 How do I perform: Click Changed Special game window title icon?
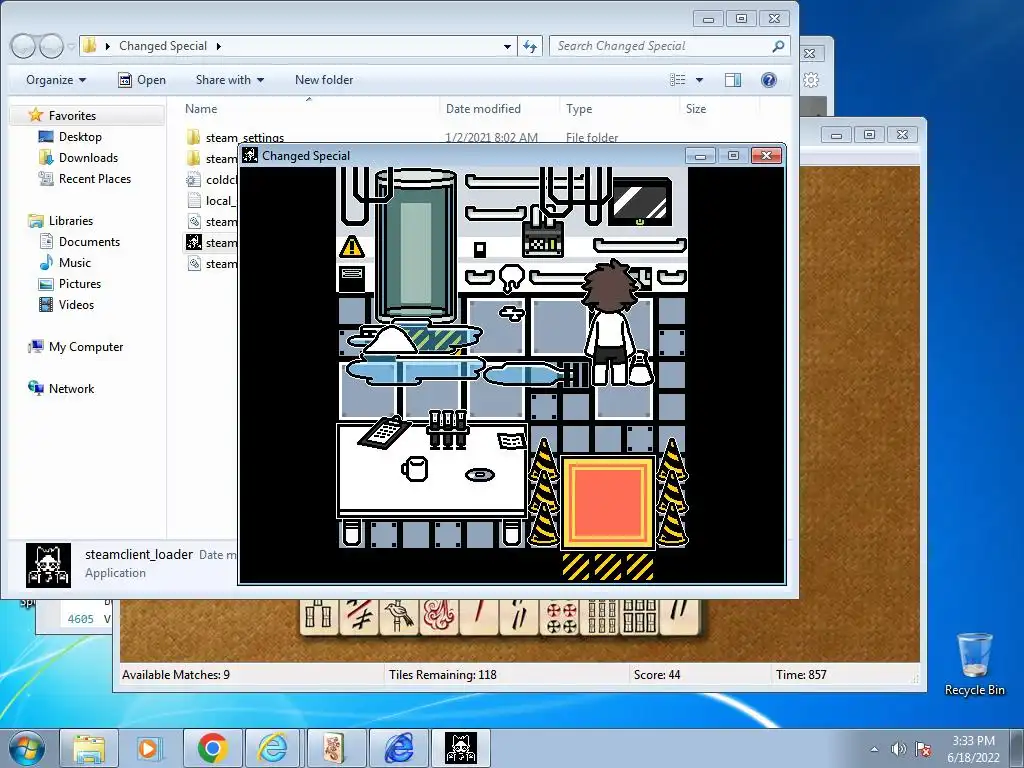coord(250,155)
